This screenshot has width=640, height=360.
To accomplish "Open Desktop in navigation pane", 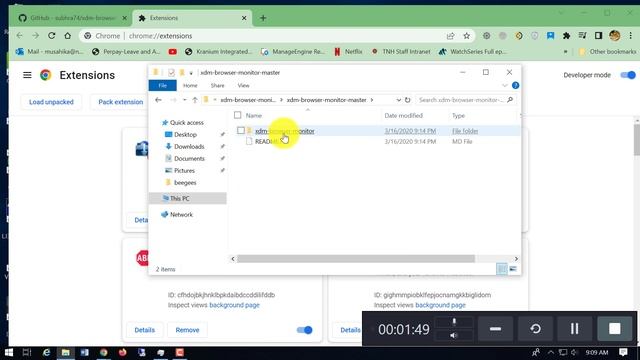I will pos(185,134).
